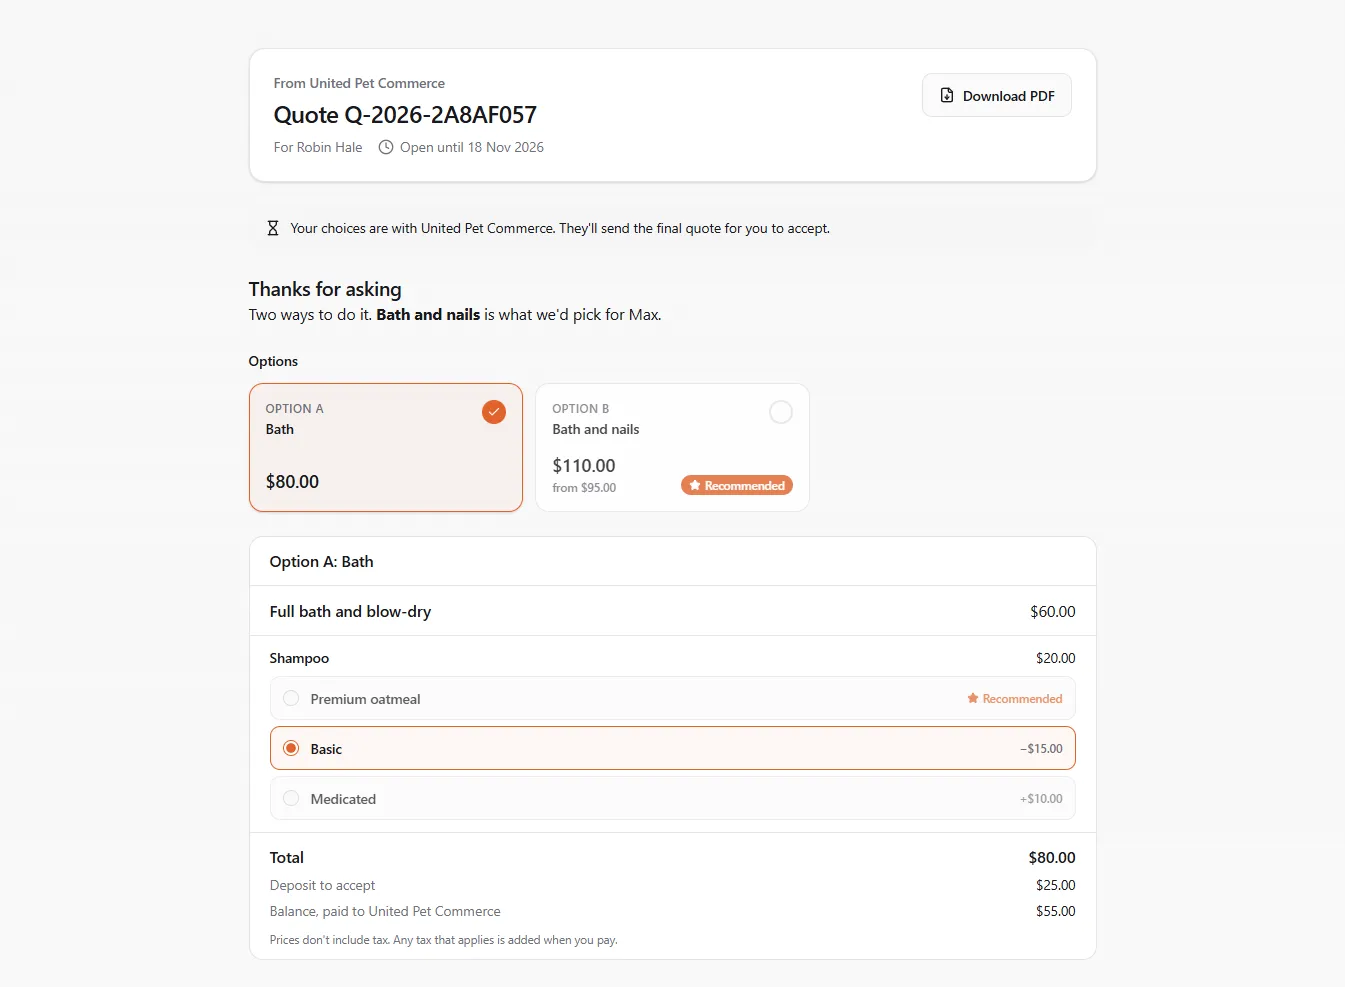
Task: Click the 'For Robin Hale' text
Action: pyautogui.click(x=318, y=147)
